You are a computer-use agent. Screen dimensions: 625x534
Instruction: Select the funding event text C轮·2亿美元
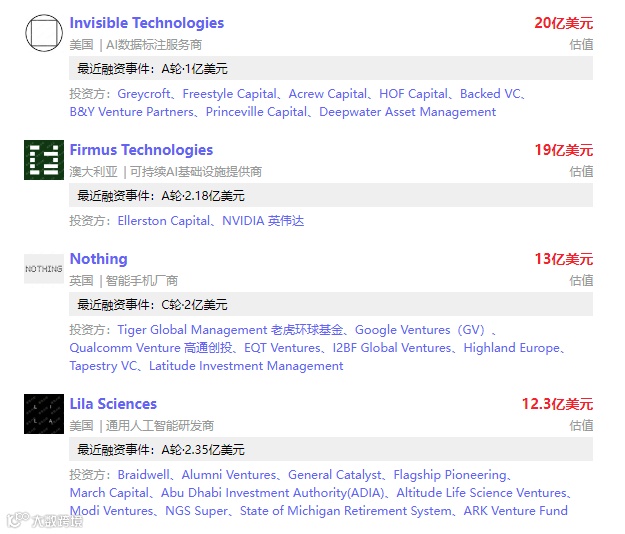coord(195,305)
